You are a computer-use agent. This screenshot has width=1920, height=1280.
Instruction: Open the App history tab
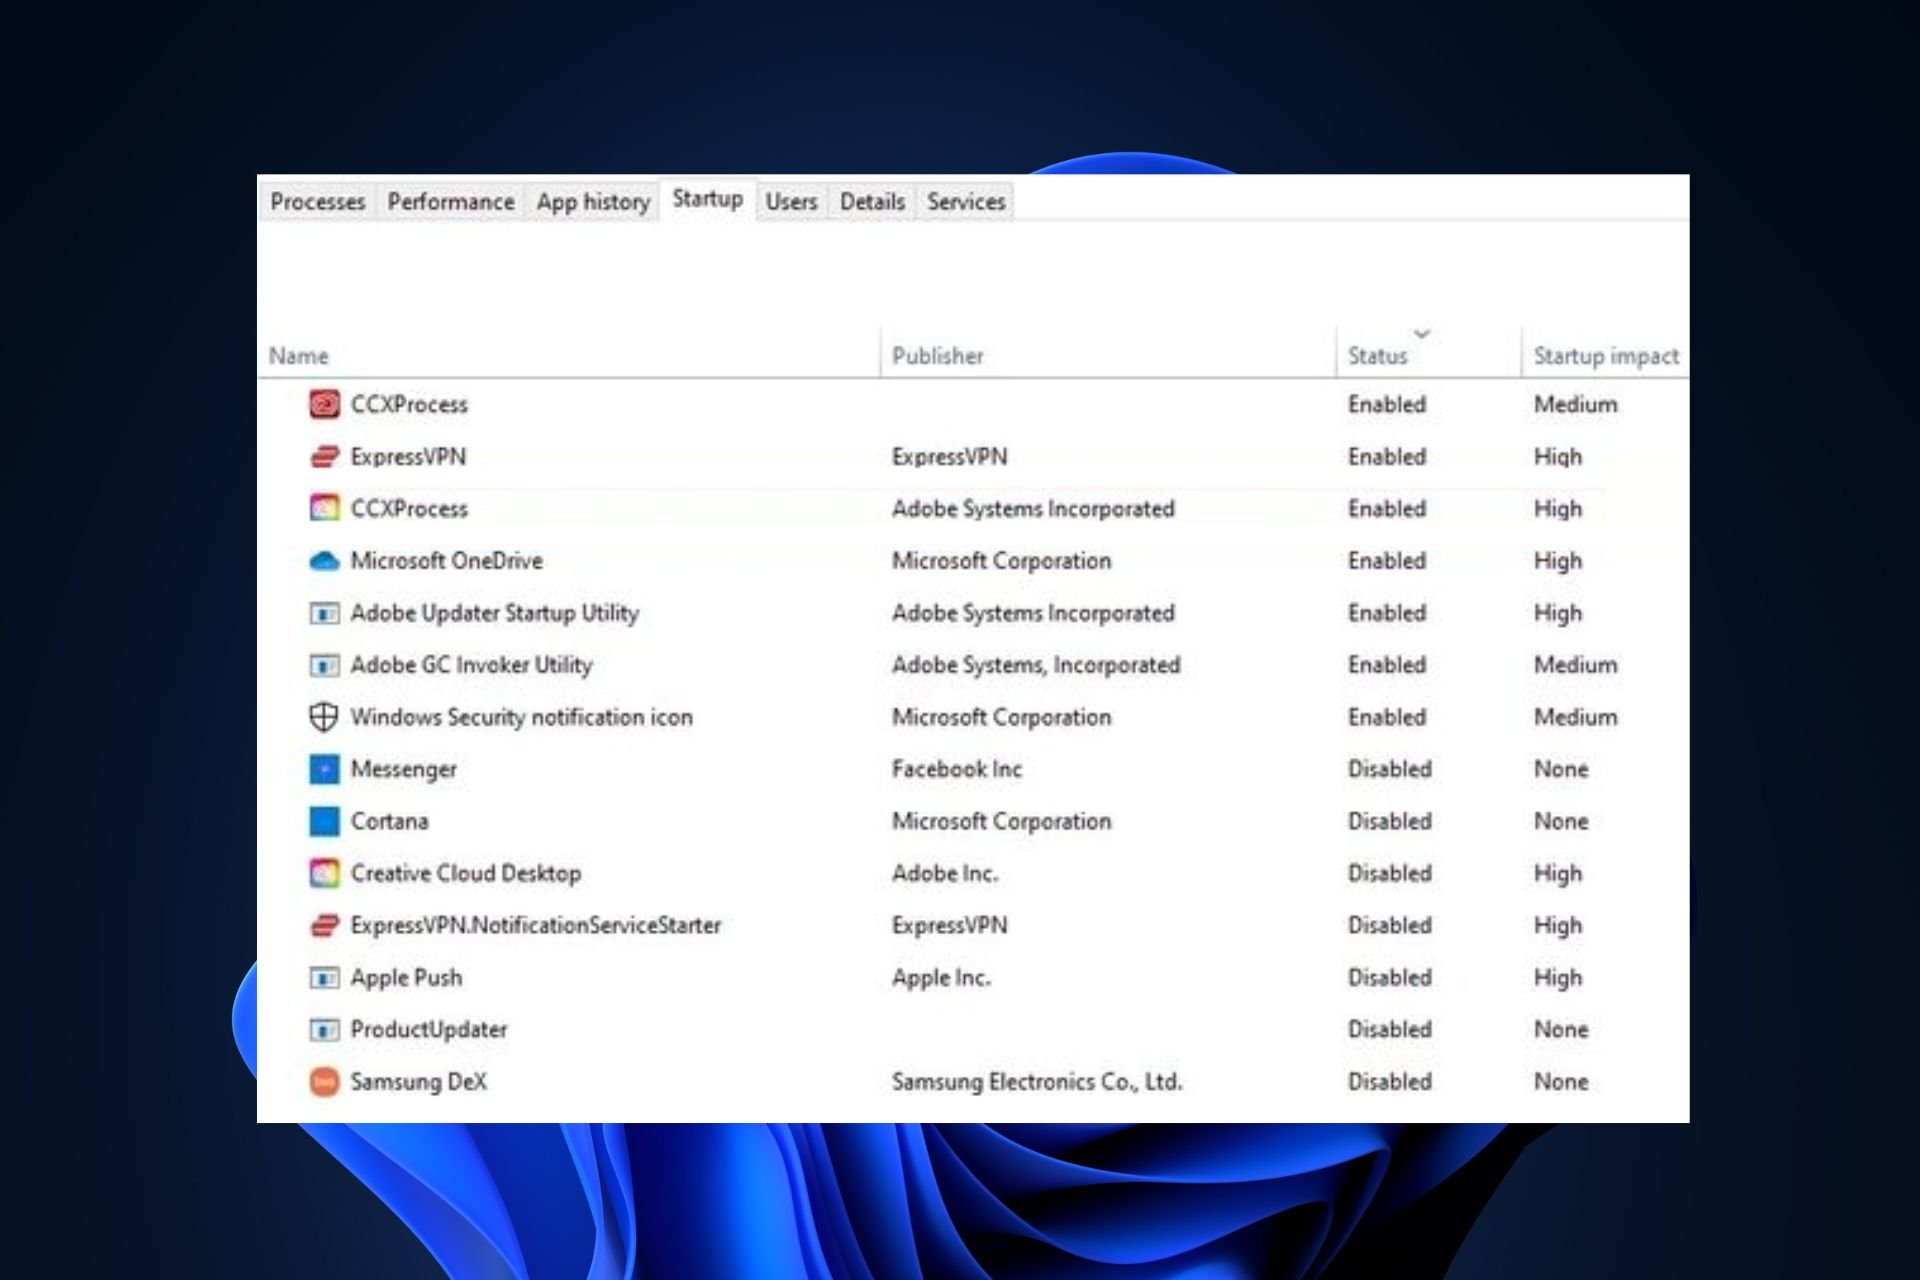tap(593, 202)
